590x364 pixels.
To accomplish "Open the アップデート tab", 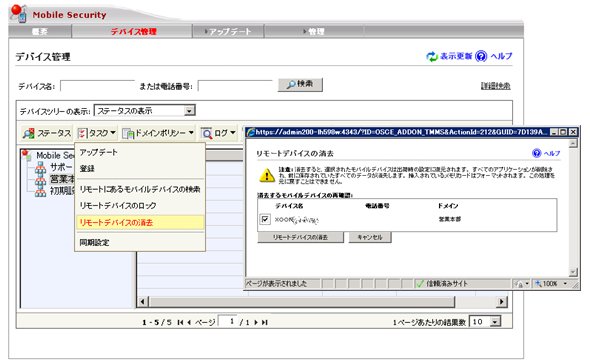I will tap(228, 32).
